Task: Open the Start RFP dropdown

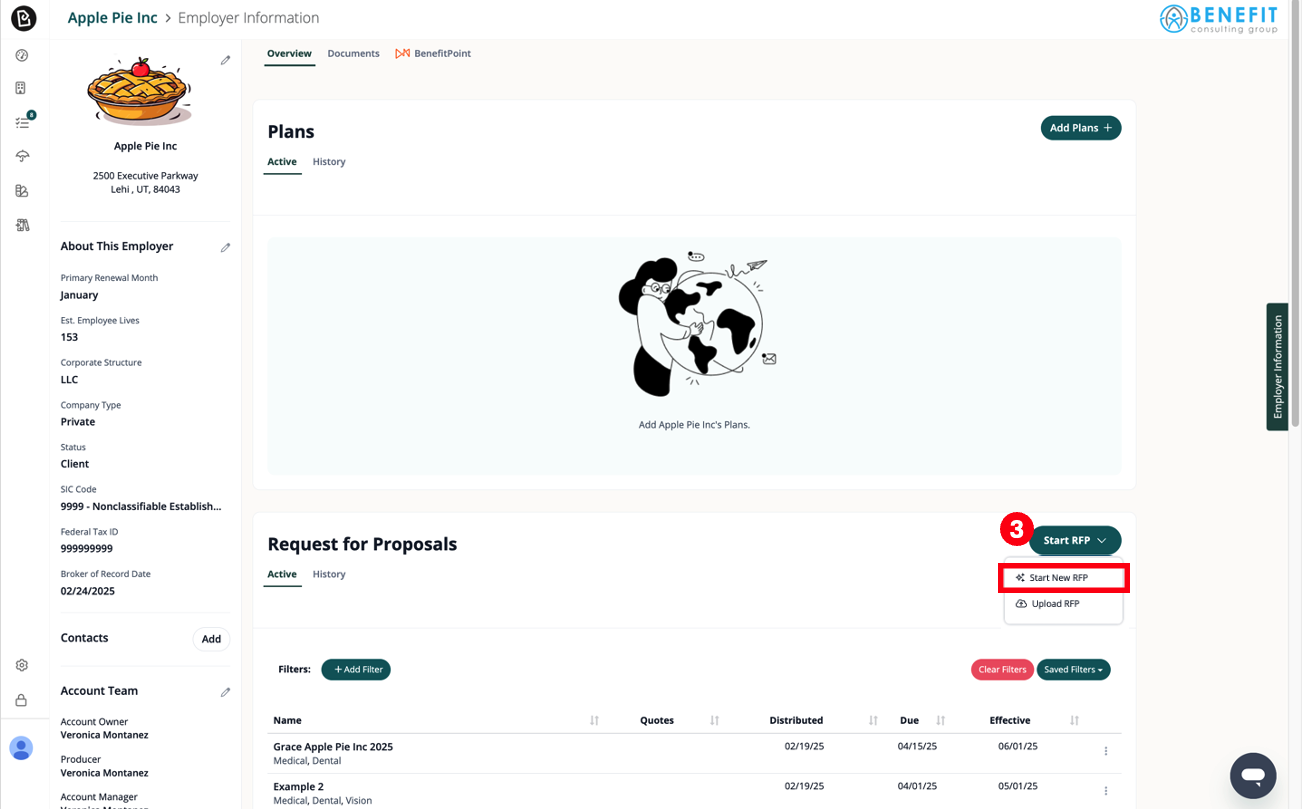Action: tap(1073, 540)
